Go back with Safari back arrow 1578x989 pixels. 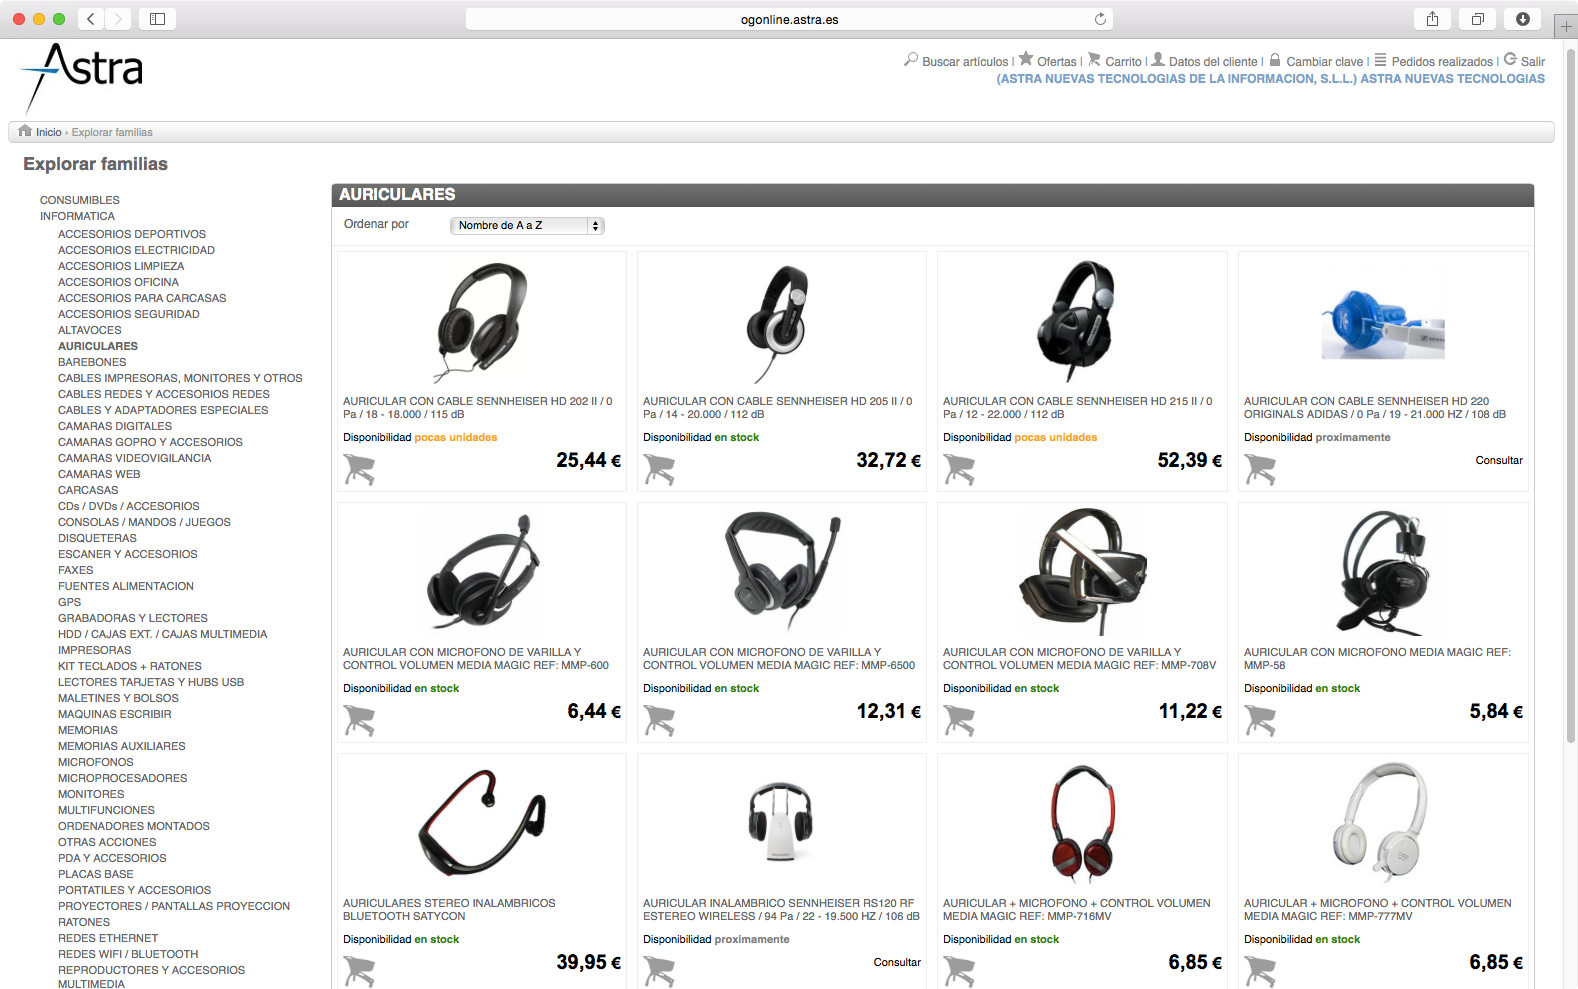pos(90,18)
